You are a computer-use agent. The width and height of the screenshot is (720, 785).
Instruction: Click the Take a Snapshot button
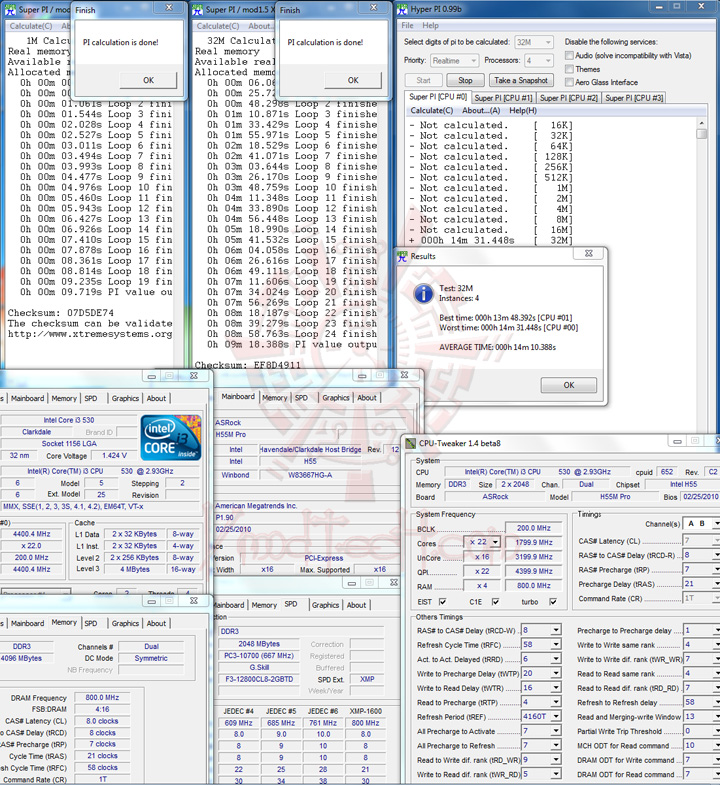pyautogui.click(x=521, y=80)
